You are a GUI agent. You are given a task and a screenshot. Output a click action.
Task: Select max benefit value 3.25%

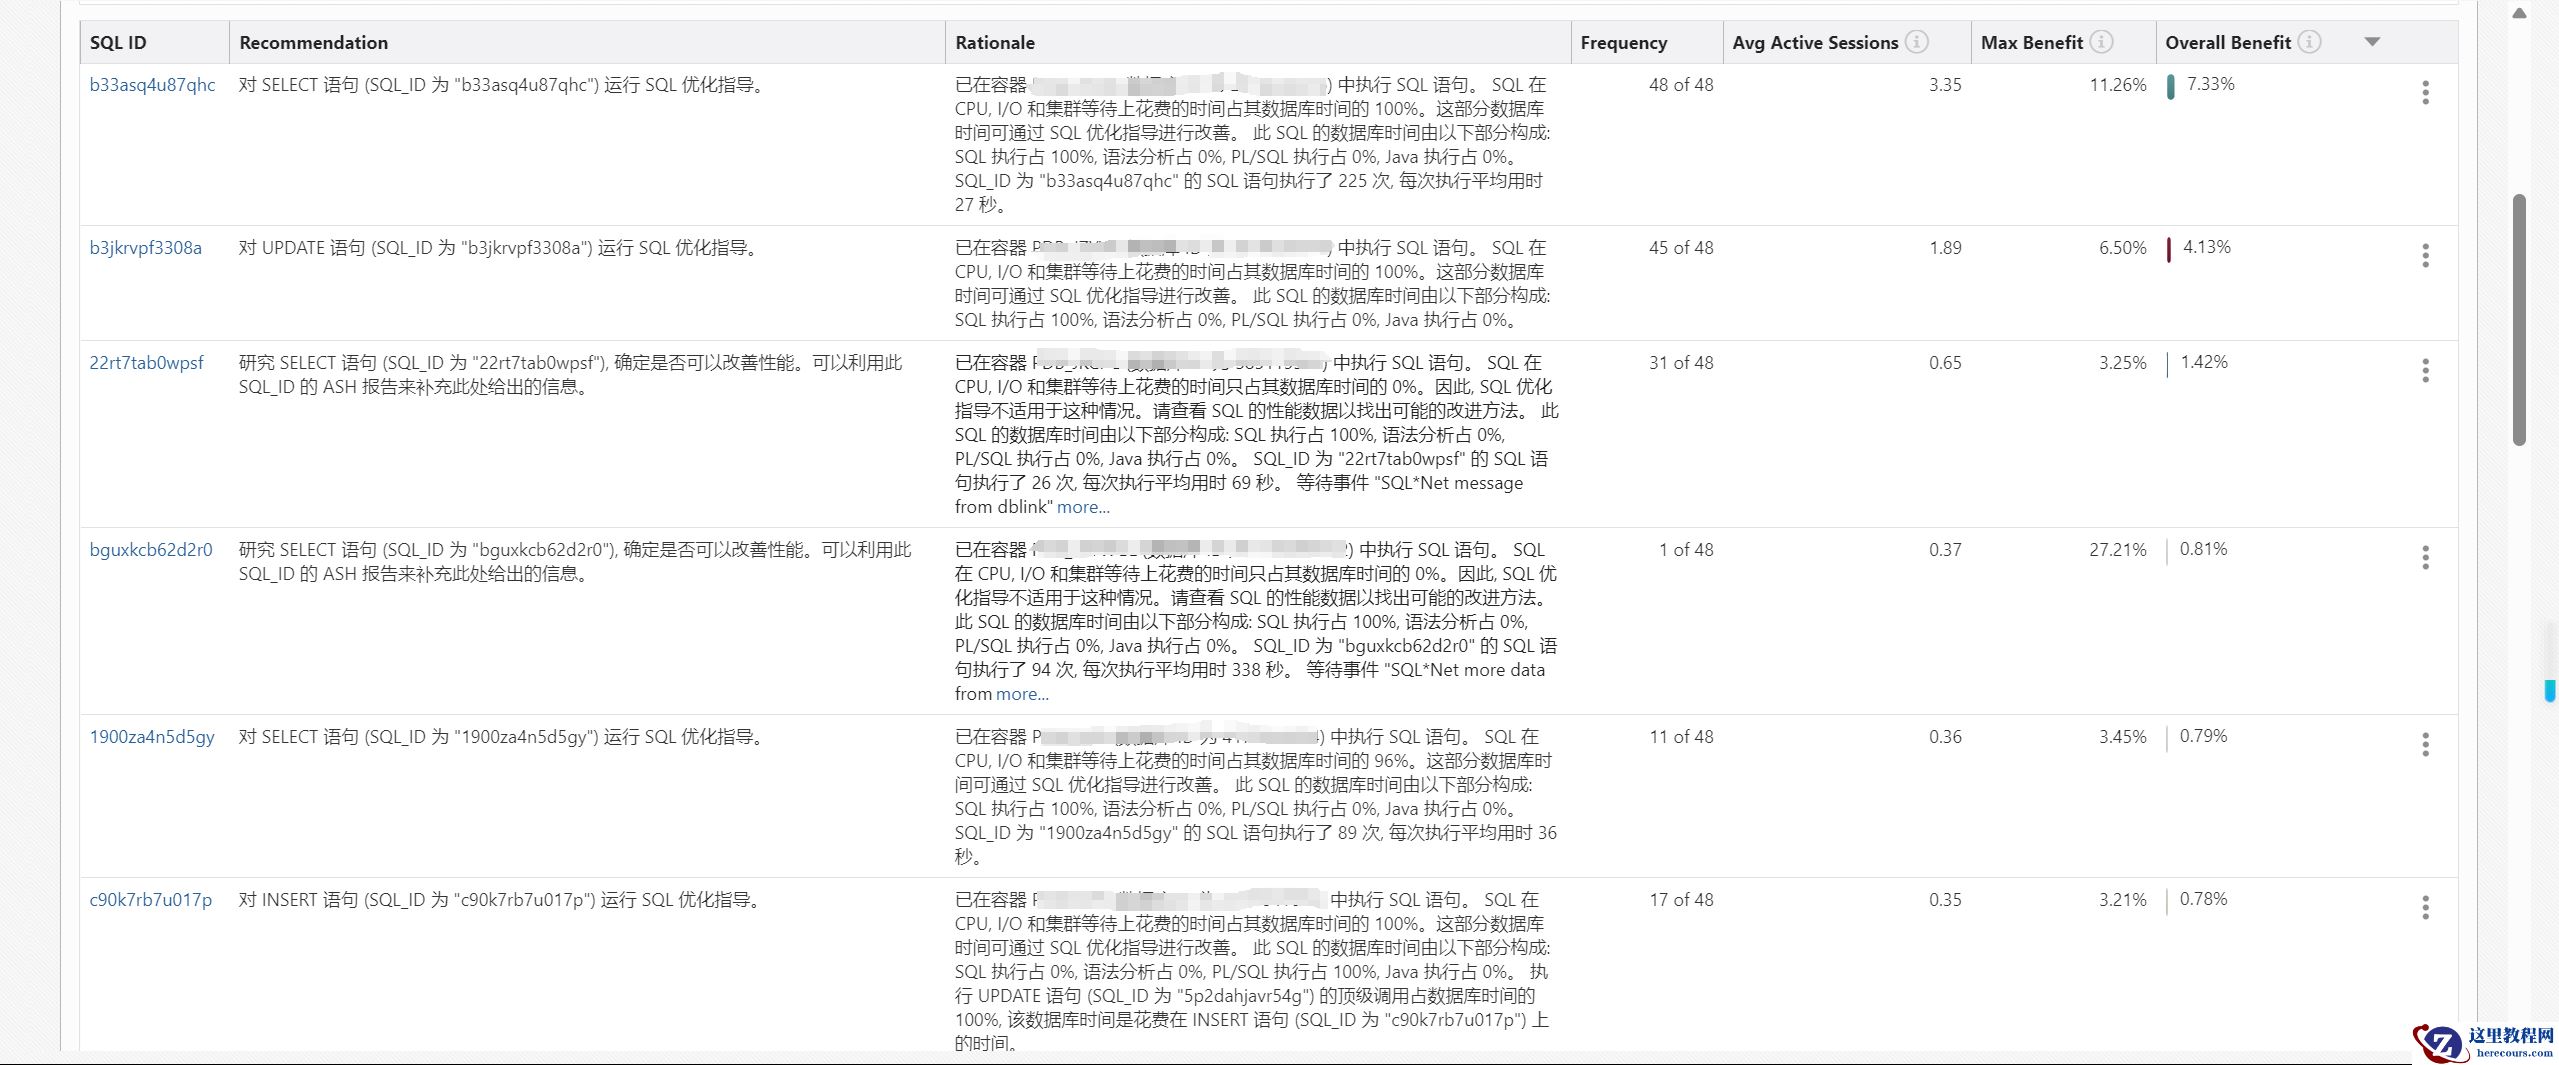click(2123, 363)
